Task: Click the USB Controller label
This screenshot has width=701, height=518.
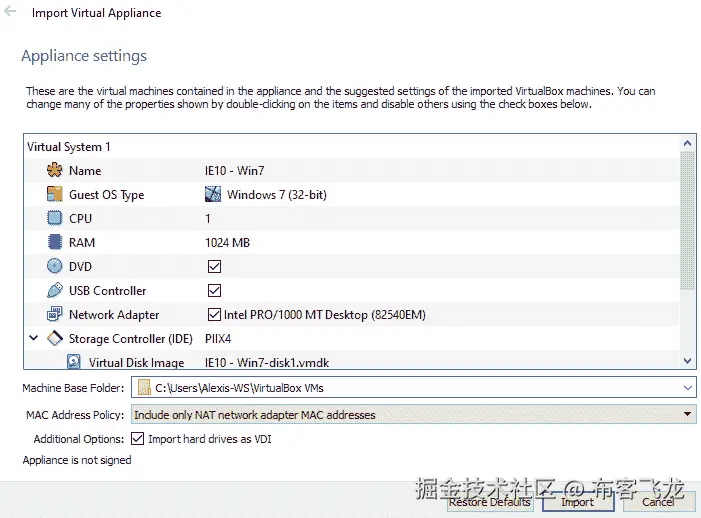Action: coord(107,291)
